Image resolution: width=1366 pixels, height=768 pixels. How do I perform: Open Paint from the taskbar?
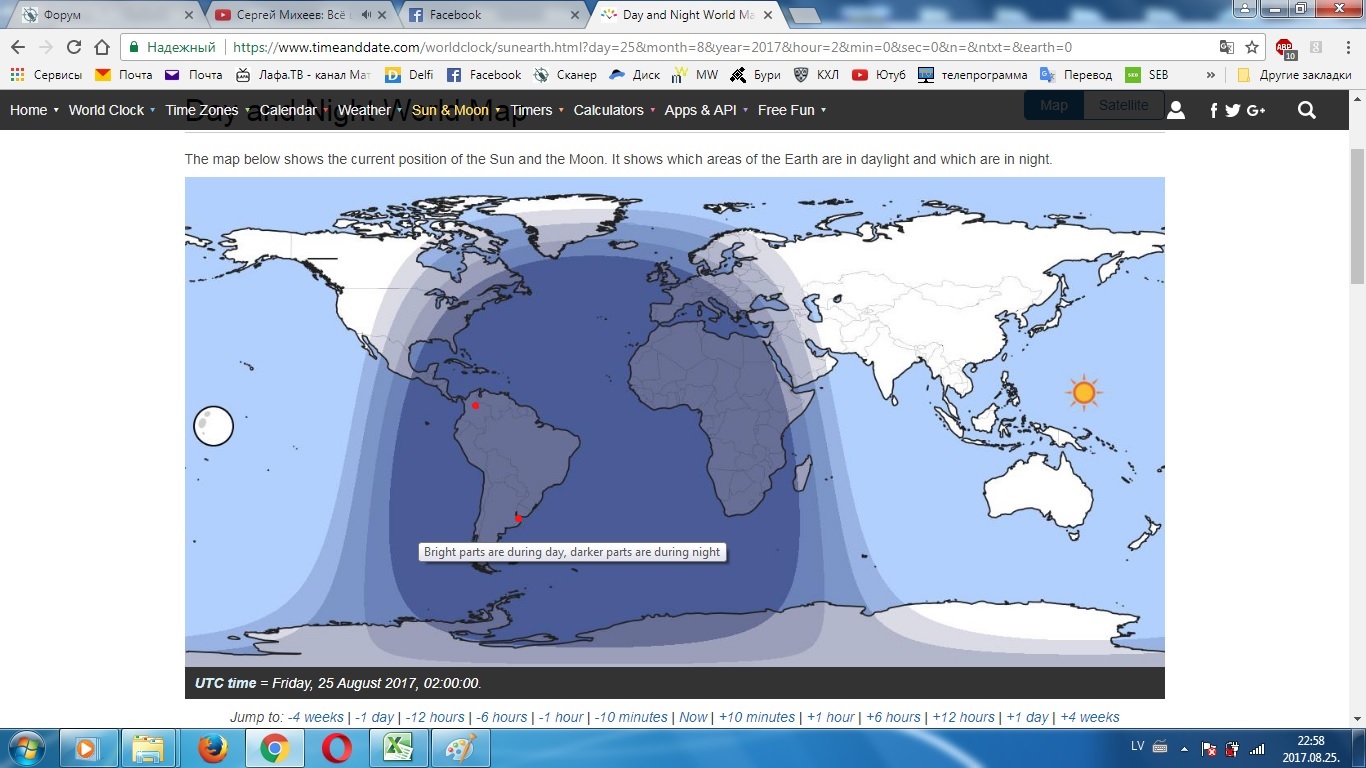click(461, 748)
